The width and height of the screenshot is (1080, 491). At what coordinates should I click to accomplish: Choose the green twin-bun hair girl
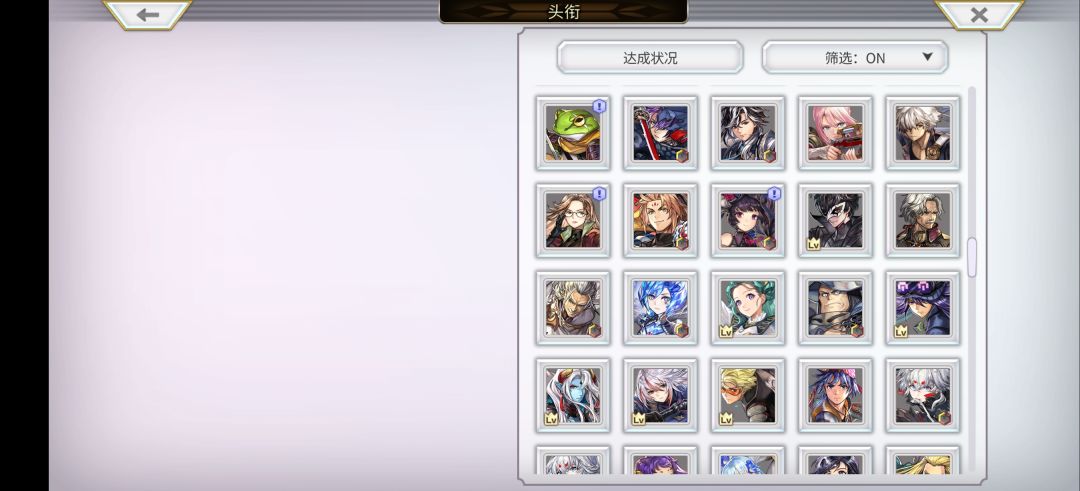point(748,308)
